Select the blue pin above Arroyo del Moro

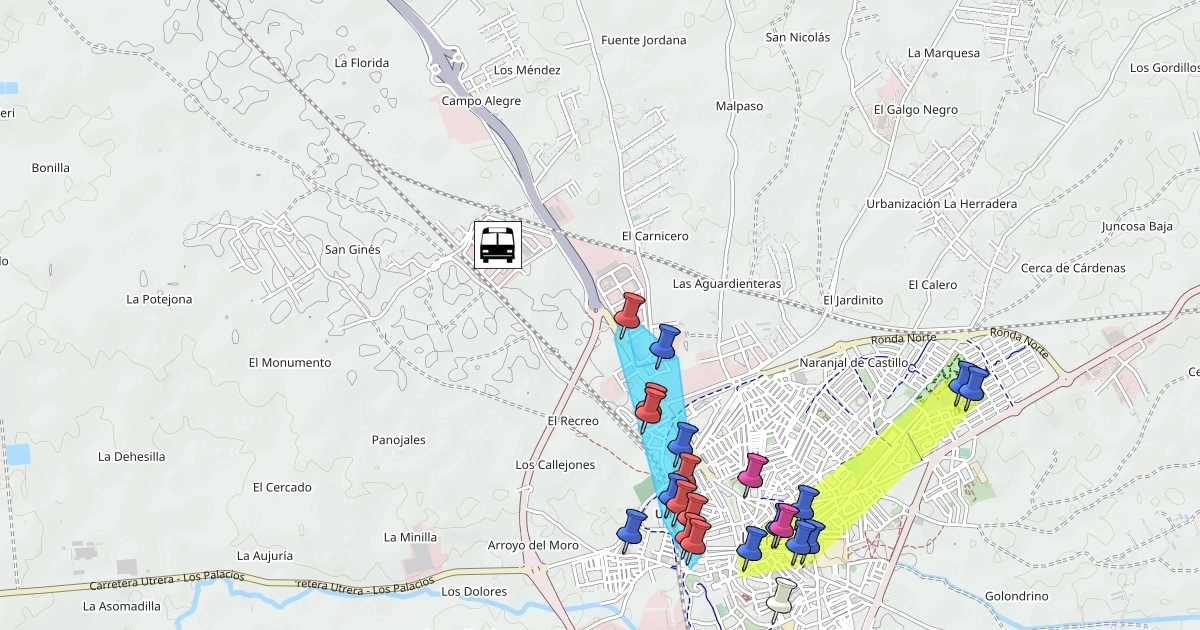point(631,528)
